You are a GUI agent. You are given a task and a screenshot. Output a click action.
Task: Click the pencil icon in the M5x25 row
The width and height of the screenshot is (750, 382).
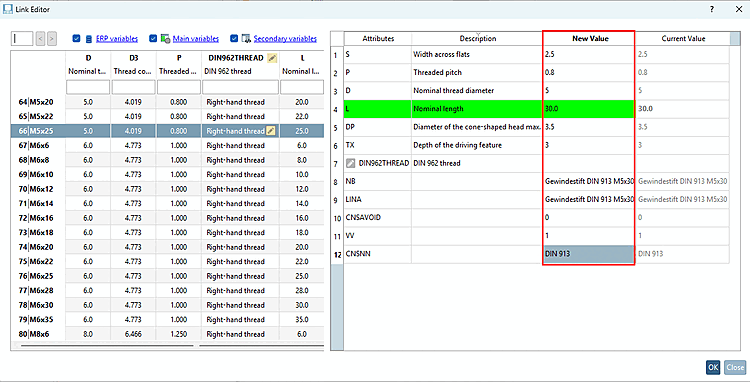[x=271, y=131]
